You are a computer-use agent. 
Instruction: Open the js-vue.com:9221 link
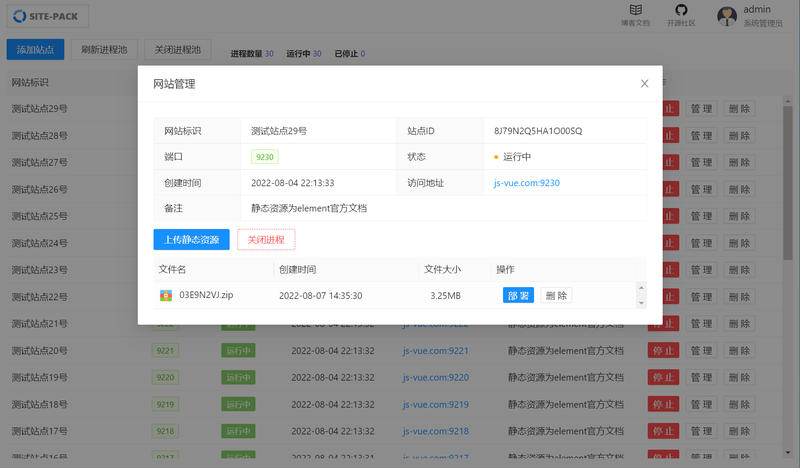436,351
